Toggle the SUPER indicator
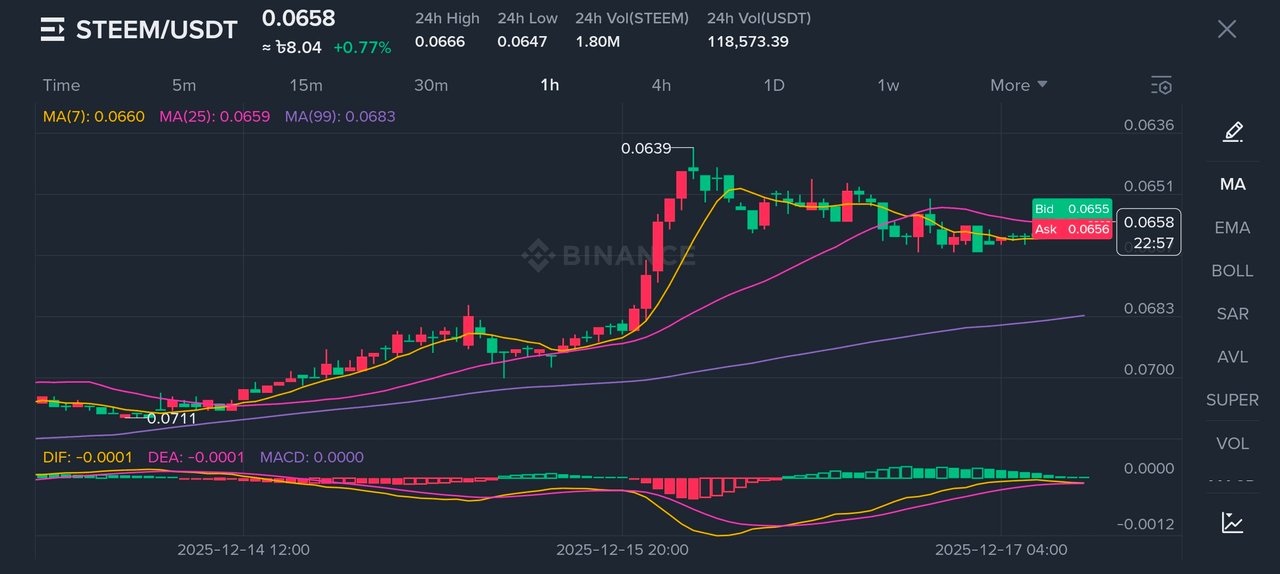The image size is (1280, 574). coord(1232,400)
